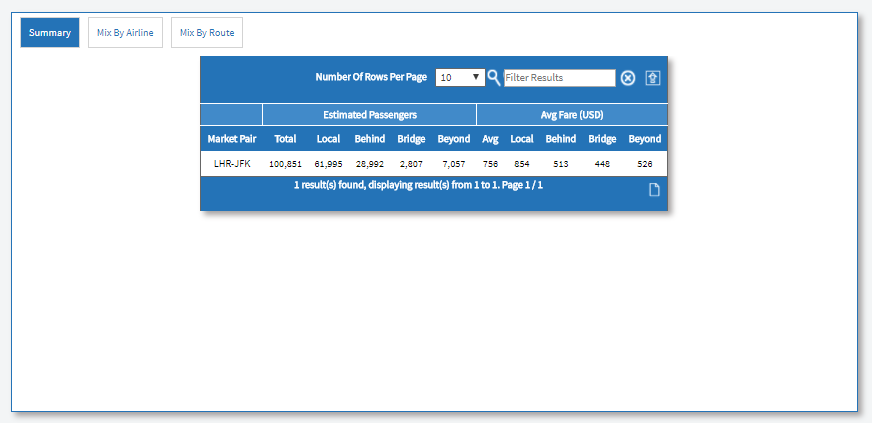
Task: Click the Number Of Rows Per Page label
Action: tap(371, 77)
